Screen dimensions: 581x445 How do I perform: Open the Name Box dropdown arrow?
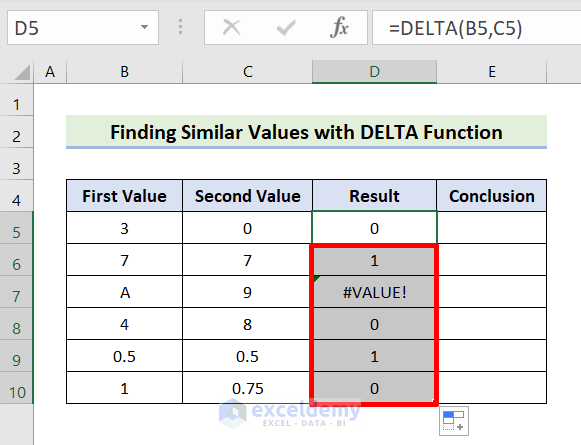(x=145, y=27)
